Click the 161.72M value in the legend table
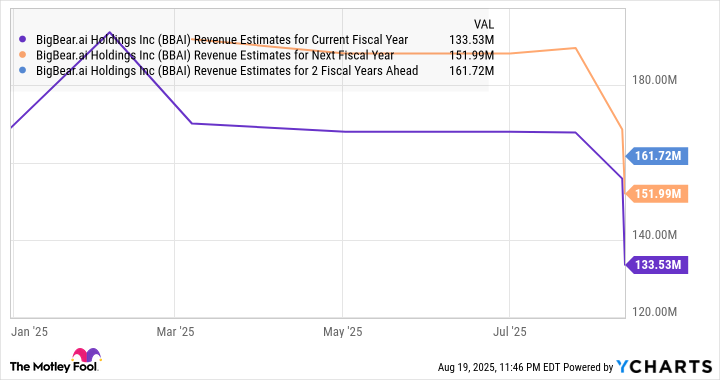Viewport: 720px width, 380px height. tap(472, 71)
